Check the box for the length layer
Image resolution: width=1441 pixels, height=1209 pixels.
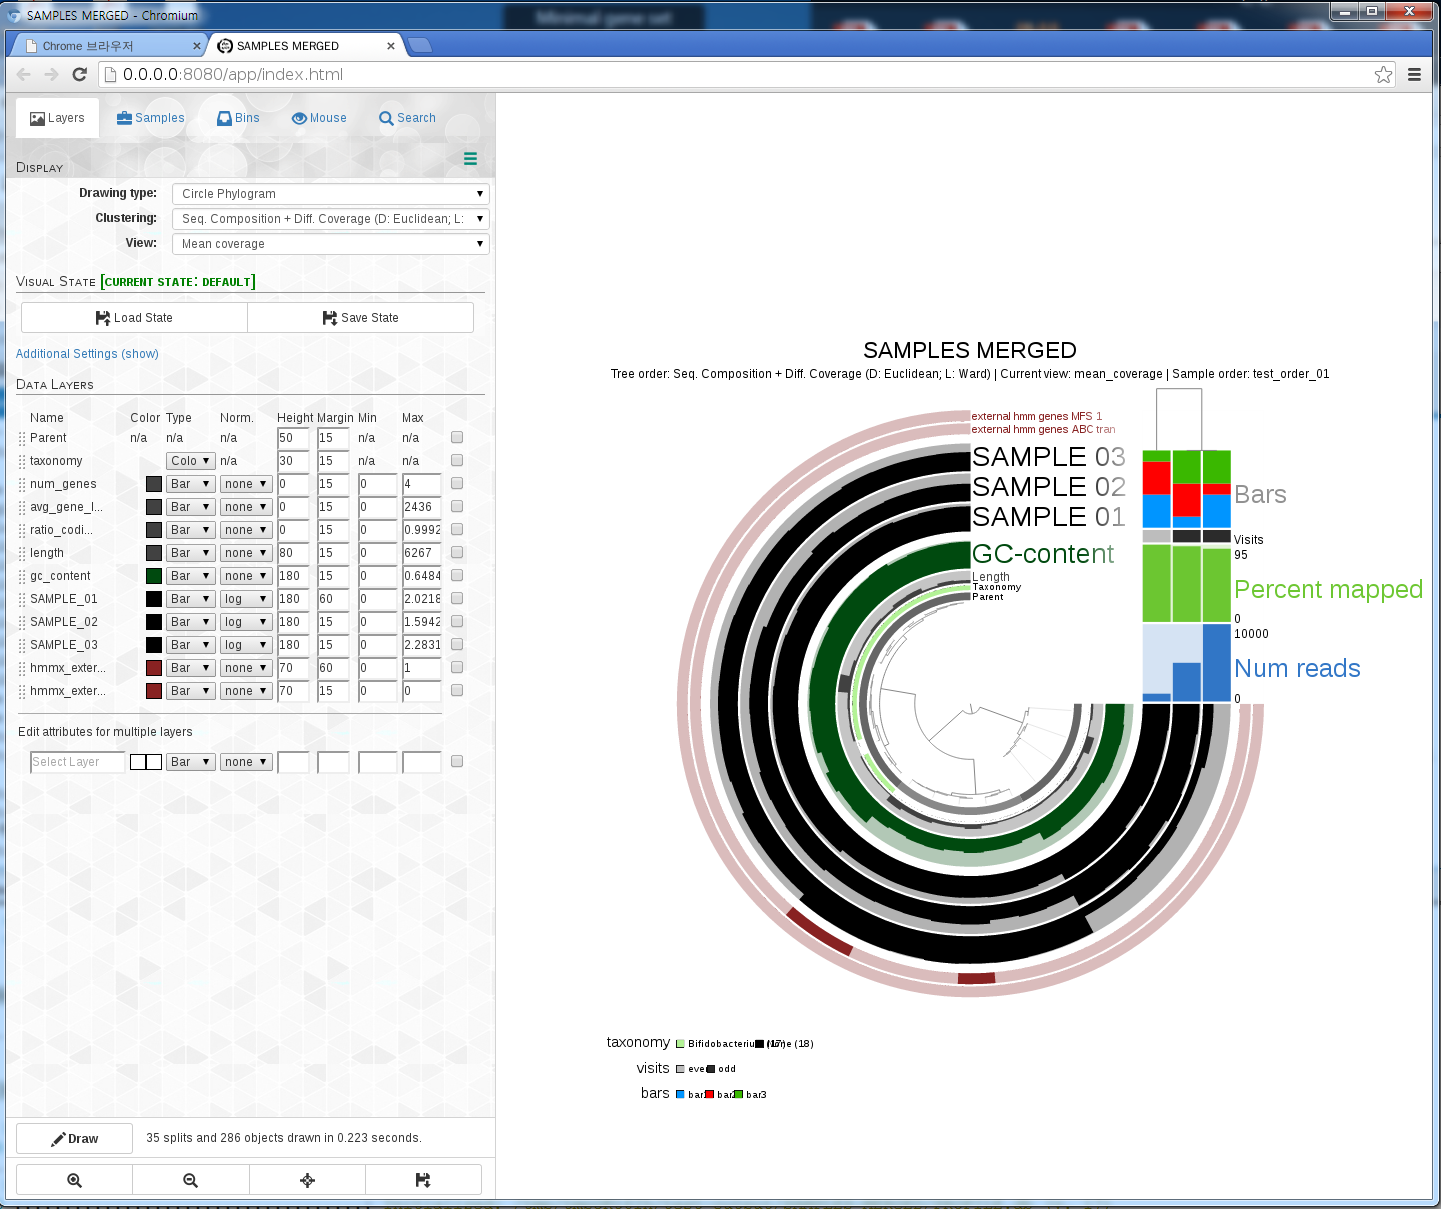(457, 552)
